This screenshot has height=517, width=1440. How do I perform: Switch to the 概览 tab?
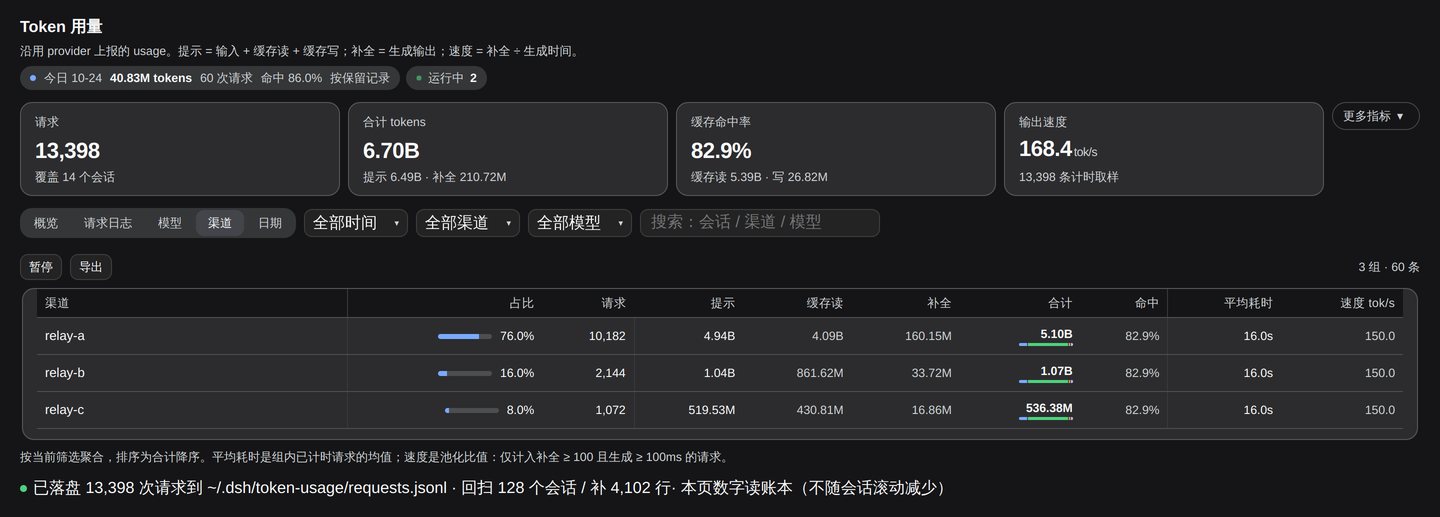point(46,223)
